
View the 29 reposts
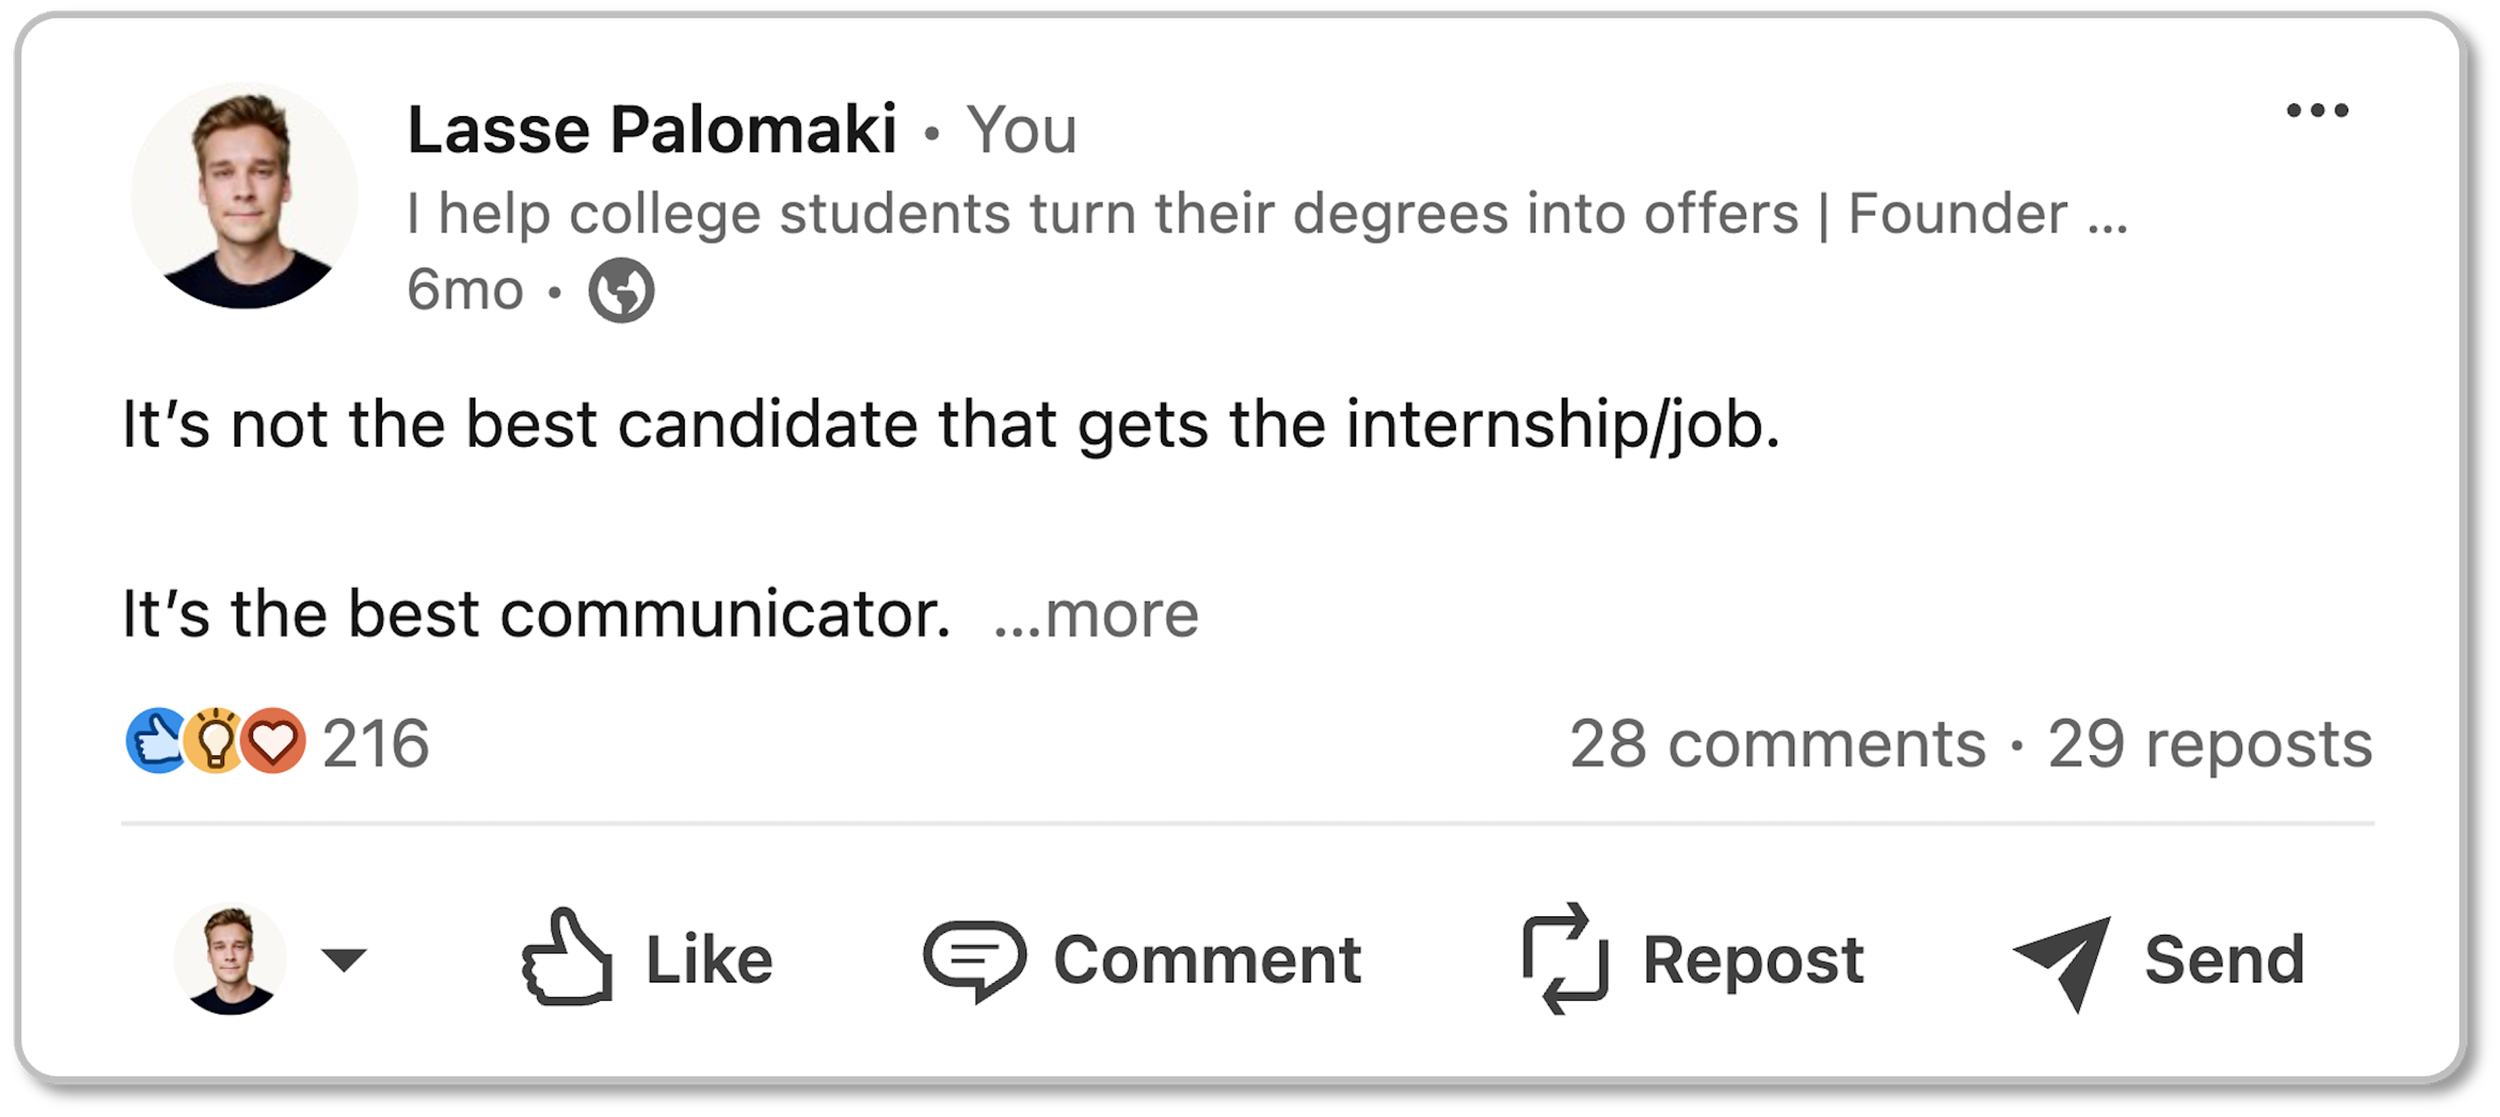[2210, 744]
